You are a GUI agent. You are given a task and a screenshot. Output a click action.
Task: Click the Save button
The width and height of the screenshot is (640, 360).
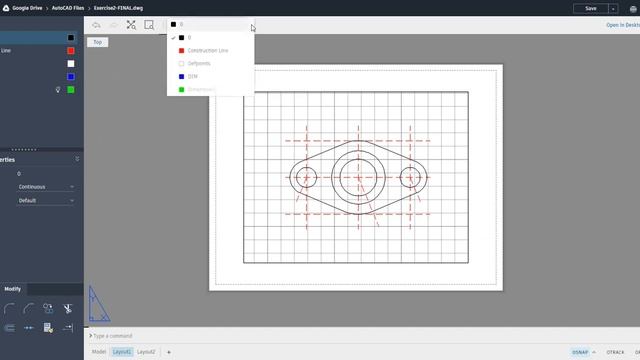591,9
